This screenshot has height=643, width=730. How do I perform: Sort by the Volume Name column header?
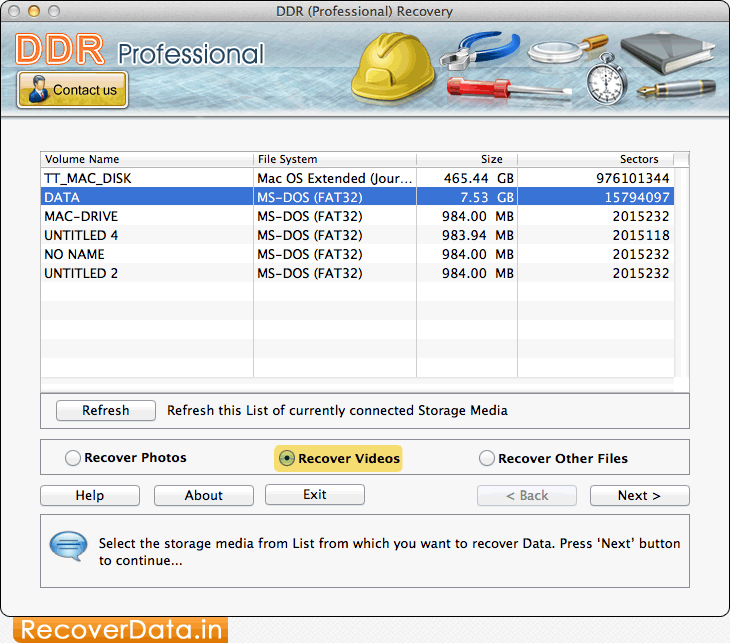pos(147,159)
